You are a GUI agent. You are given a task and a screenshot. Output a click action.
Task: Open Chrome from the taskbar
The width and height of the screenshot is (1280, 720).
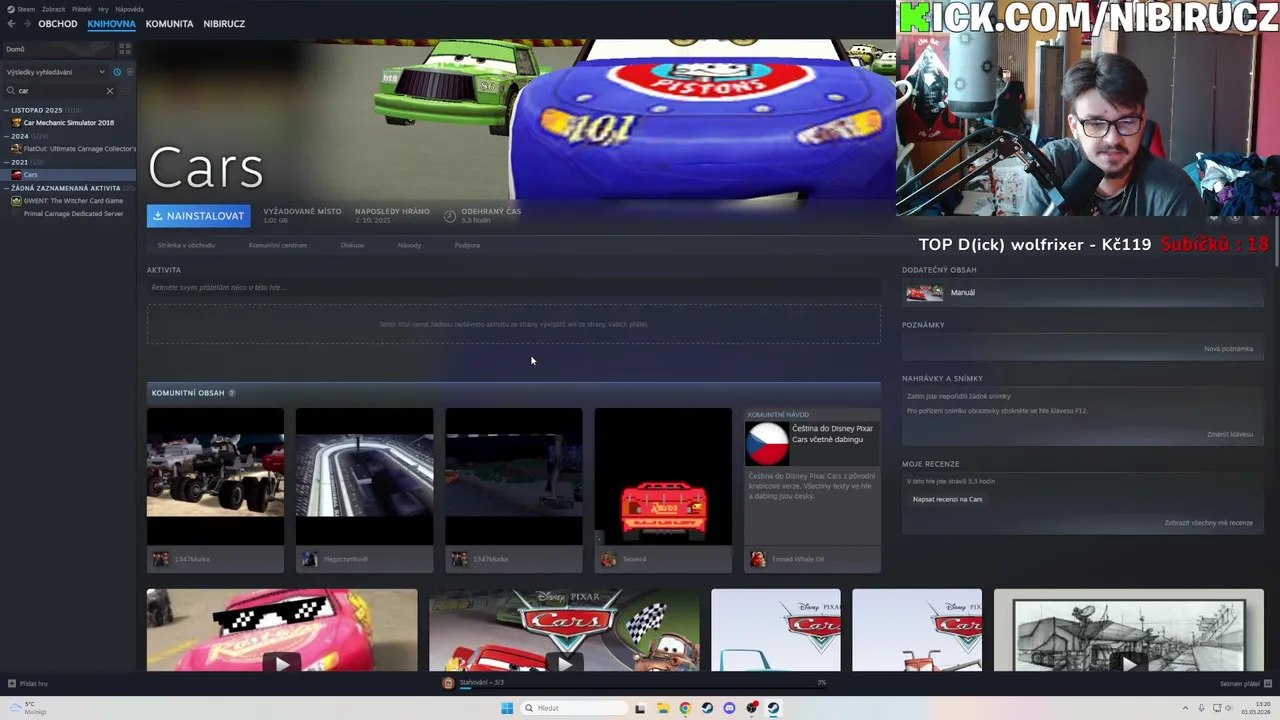click(x=684, y=708)
